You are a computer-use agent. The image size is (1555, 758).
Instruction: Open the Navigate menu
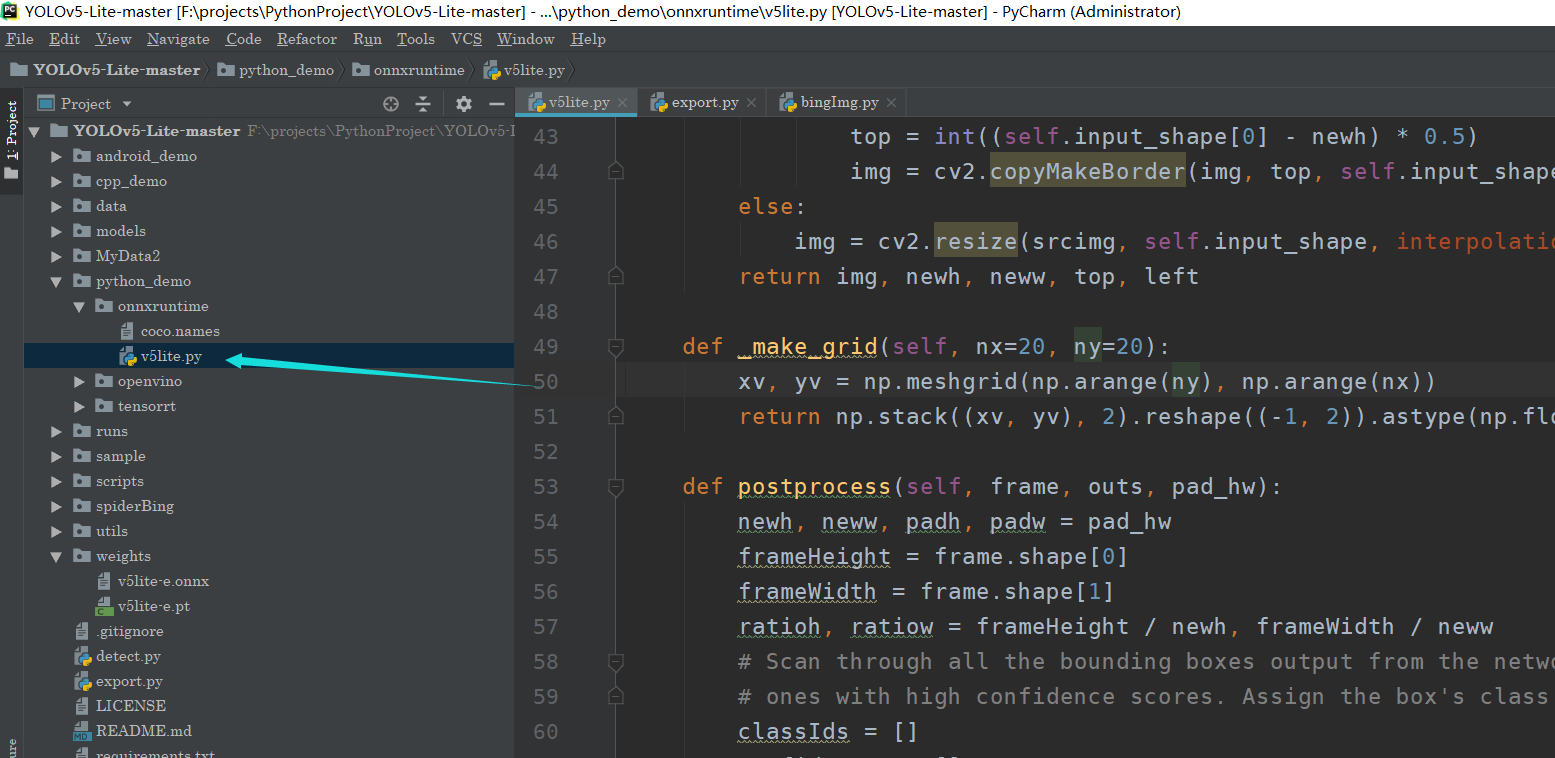coord(178,39)
